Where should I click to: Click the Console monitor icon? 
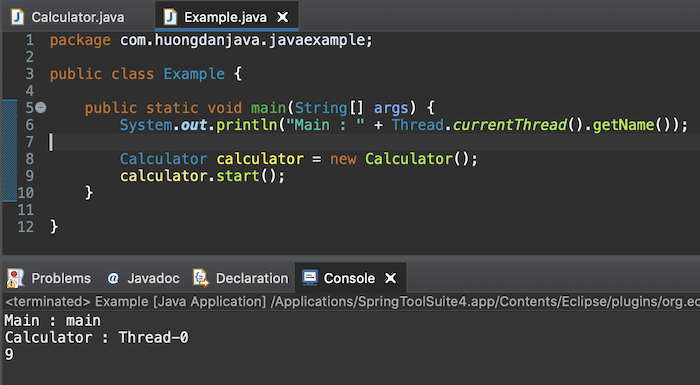309,278
